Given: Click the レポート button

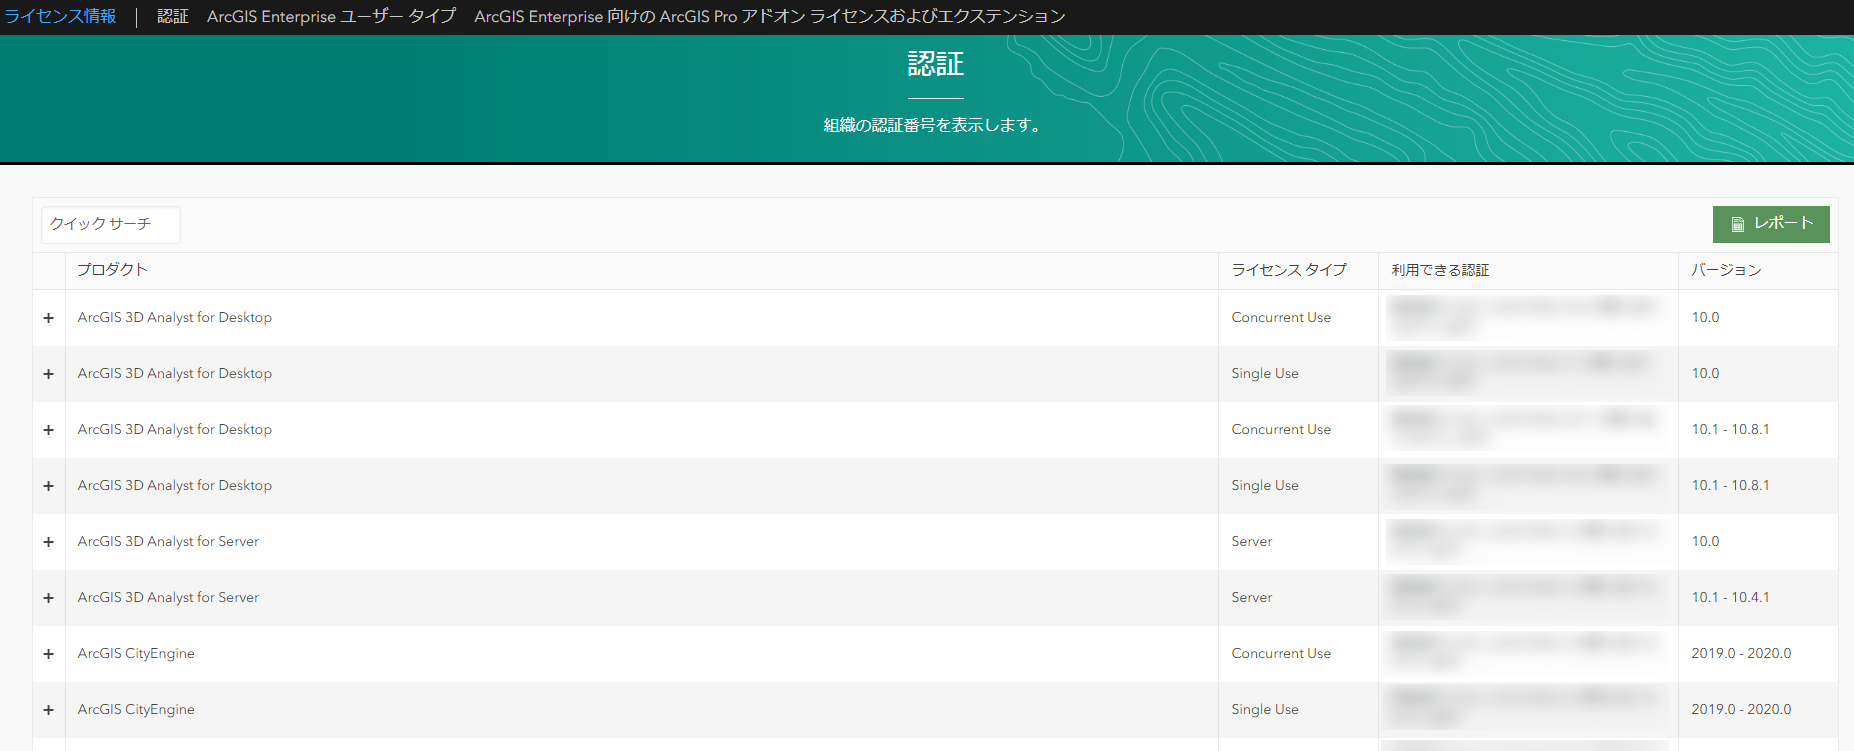Looking at the screenshot, I should click(x=1771, y=224).
